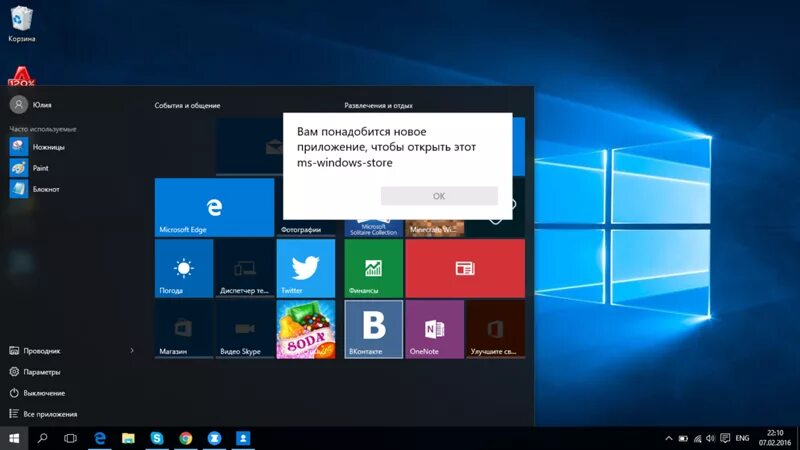Open the volume tray icon
800x450 pixels.
point(711,438)
